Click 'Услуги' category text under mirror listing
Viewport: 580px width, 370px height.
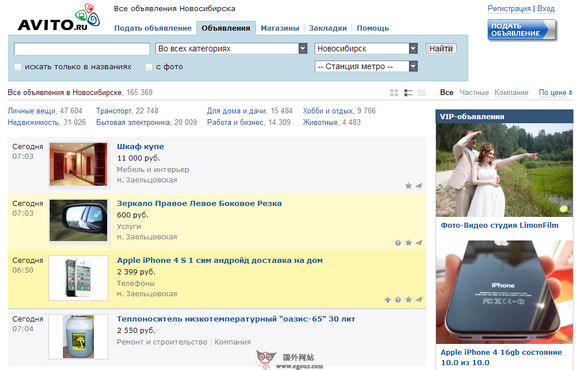[x=129, y=226]
